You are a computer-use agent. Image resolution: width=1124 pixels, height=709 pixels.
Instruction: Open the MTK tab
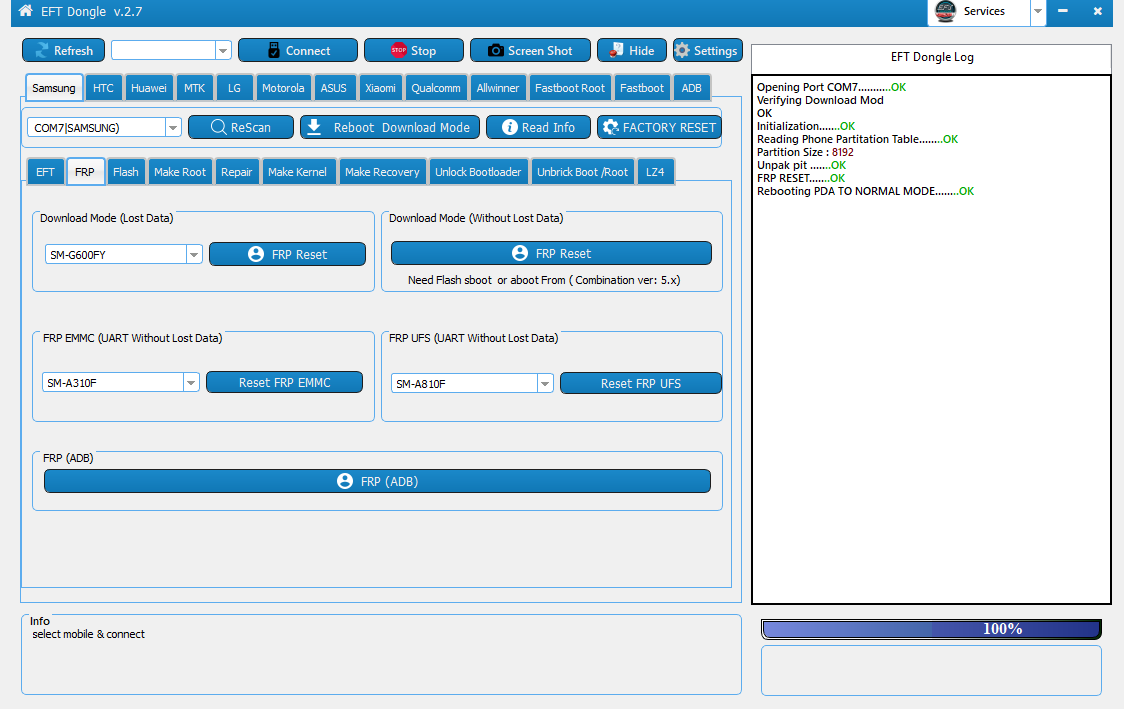[194, 88]
